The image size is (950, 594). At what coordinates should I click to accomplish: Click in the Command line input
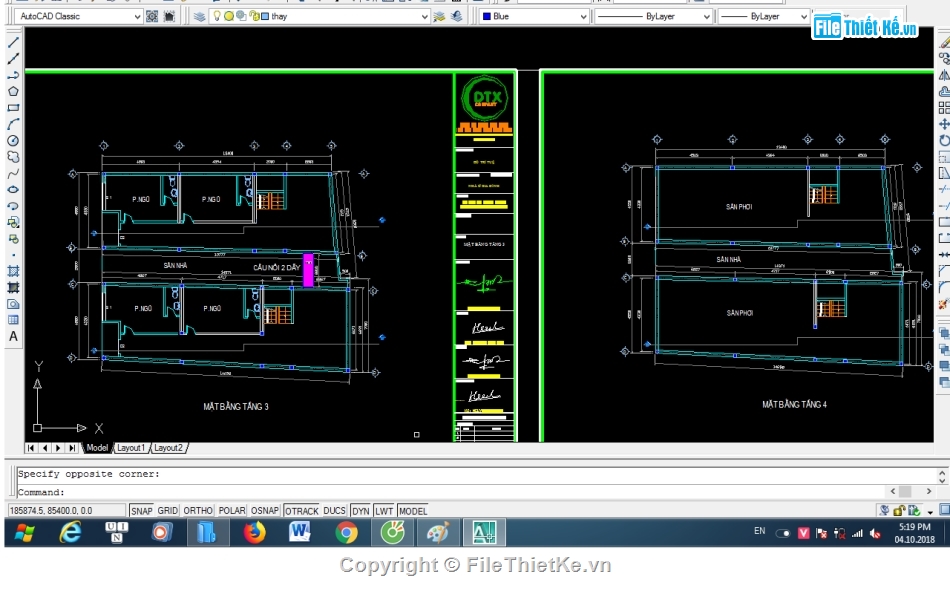pos(451,492)
